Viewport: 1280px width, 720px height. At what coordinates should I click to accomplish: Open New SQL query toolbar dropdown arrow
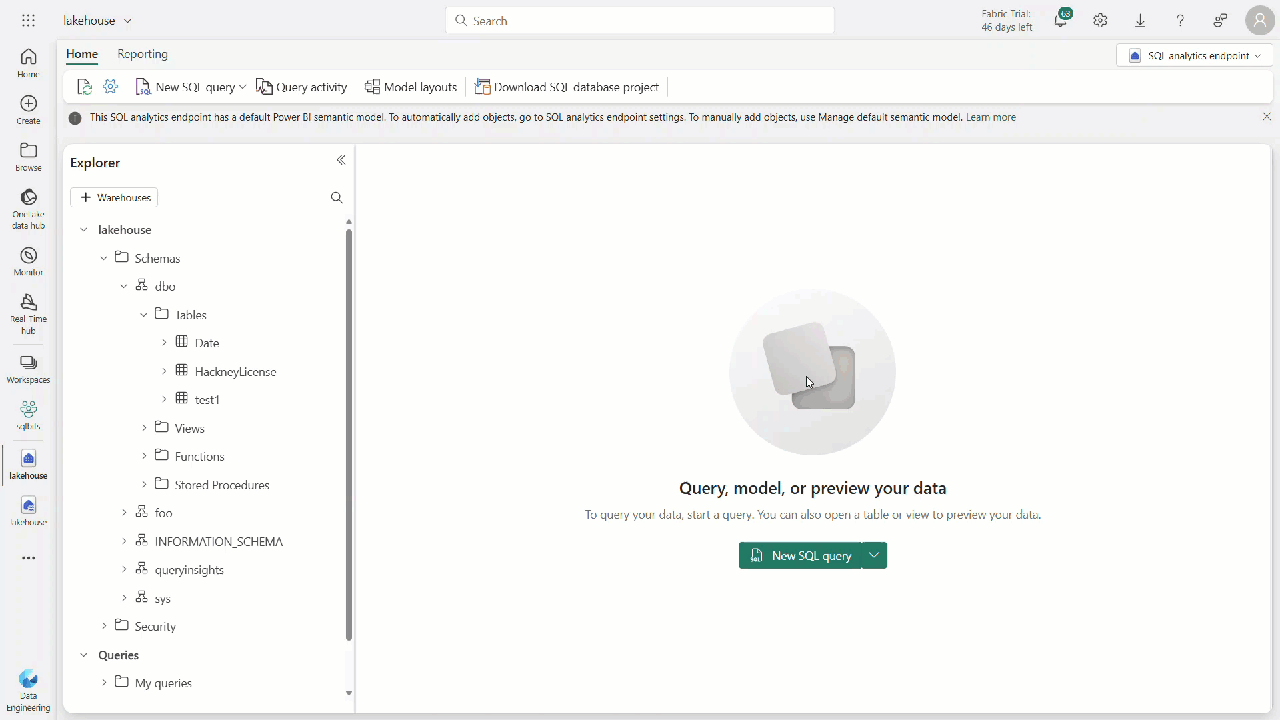242,87
